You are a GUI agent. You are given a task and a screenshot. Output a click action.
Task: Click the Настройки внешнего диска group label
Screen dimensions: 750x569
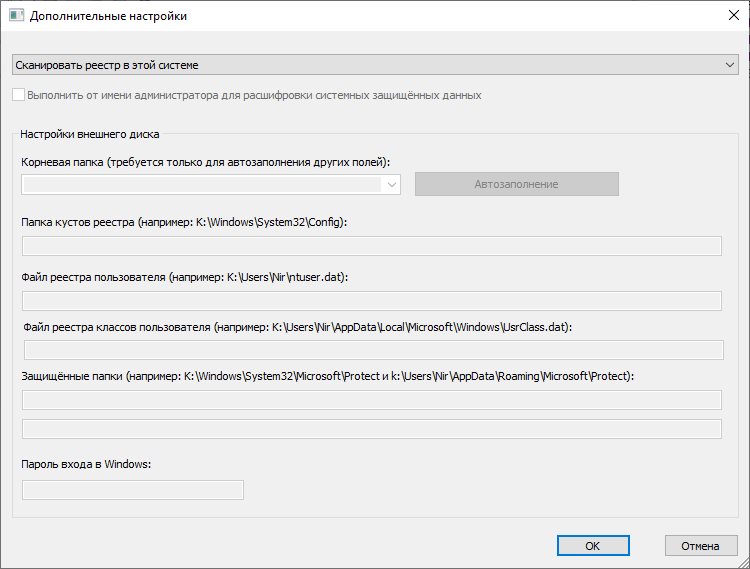[x=83, y=134]
